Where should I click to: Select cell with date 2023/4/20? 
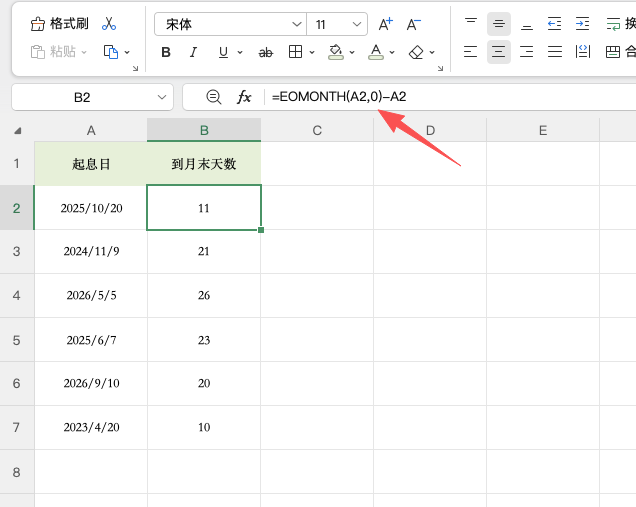(x=91, y=428)
